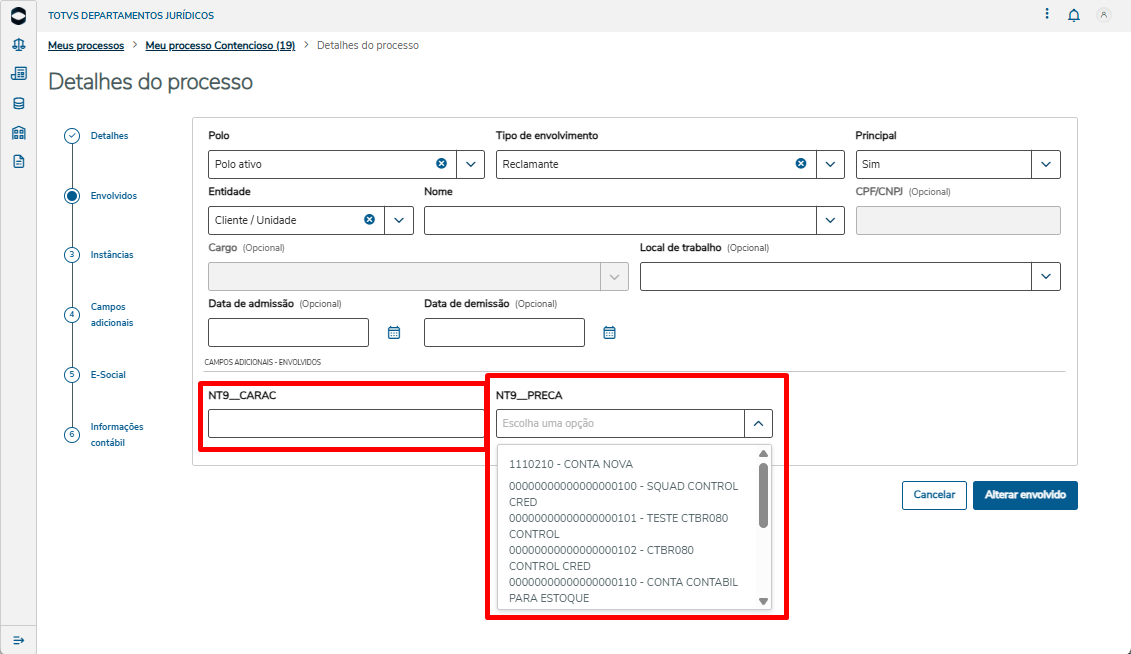
Task: Click the scales of justice sidebar icon
Action: pos(18,45)
